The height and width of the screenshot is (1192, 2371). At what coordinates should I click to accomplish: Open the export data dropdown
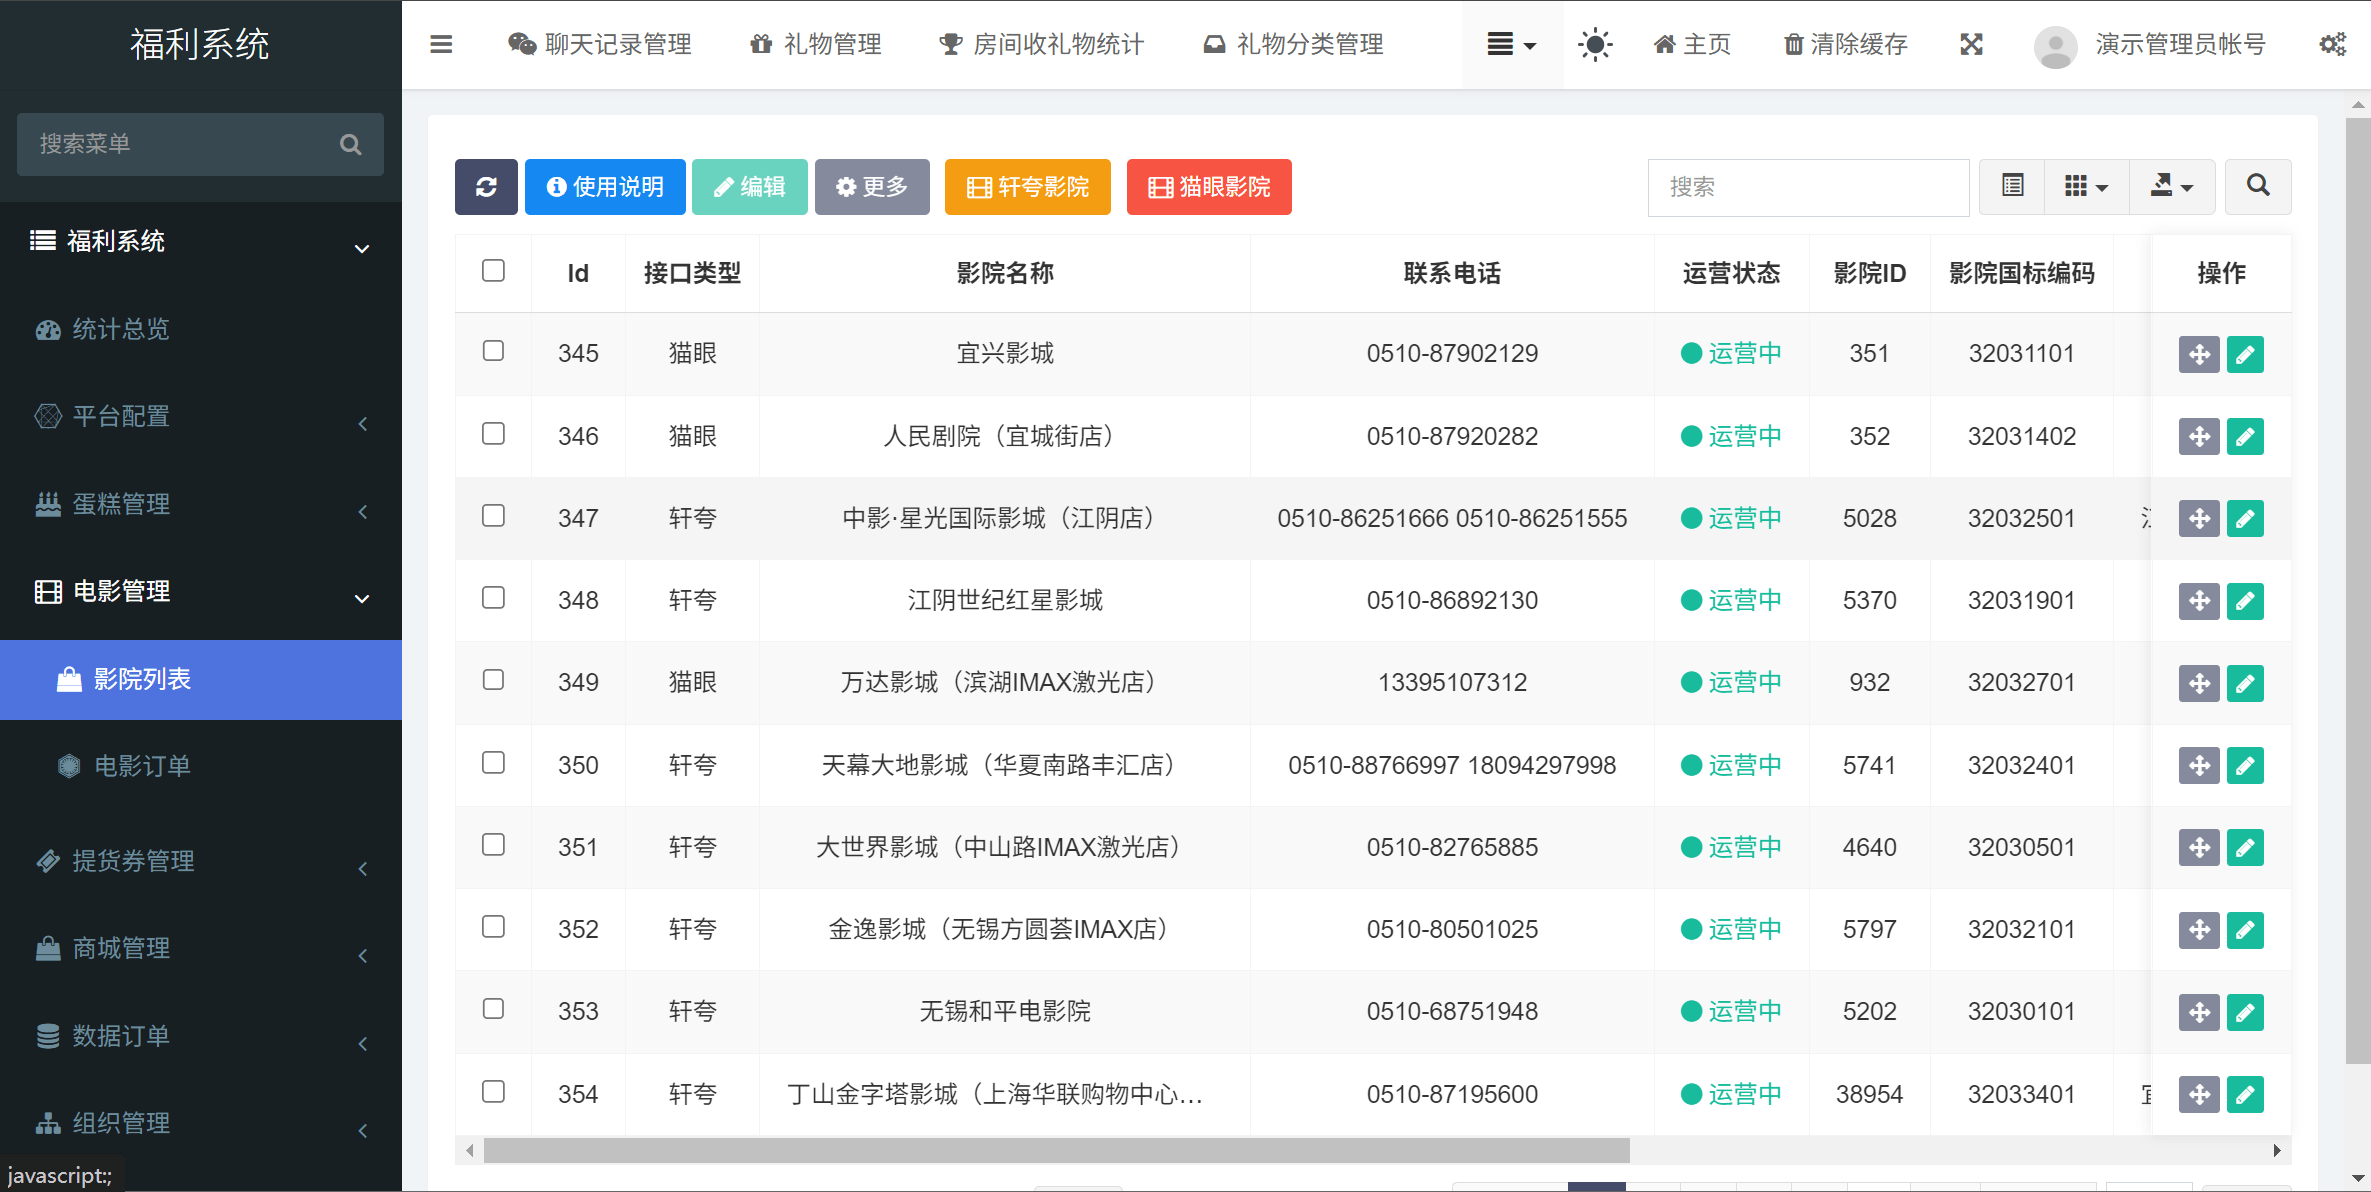(x=2172, y=187)
